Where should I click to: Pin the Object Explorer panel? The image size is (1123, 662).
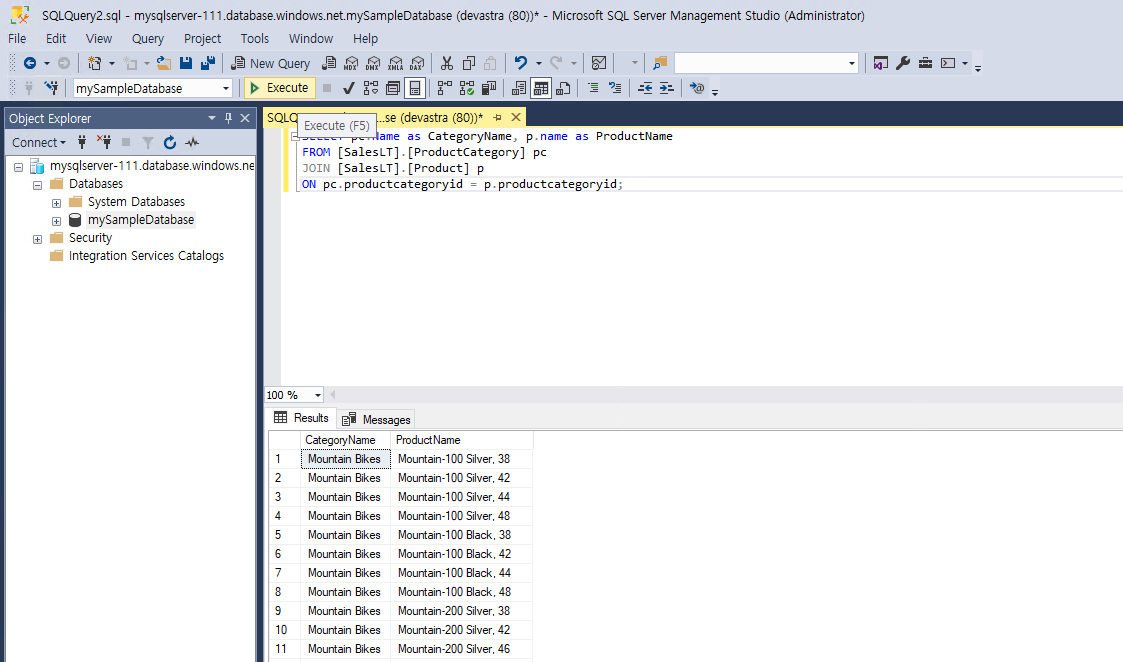coord(228,118)
